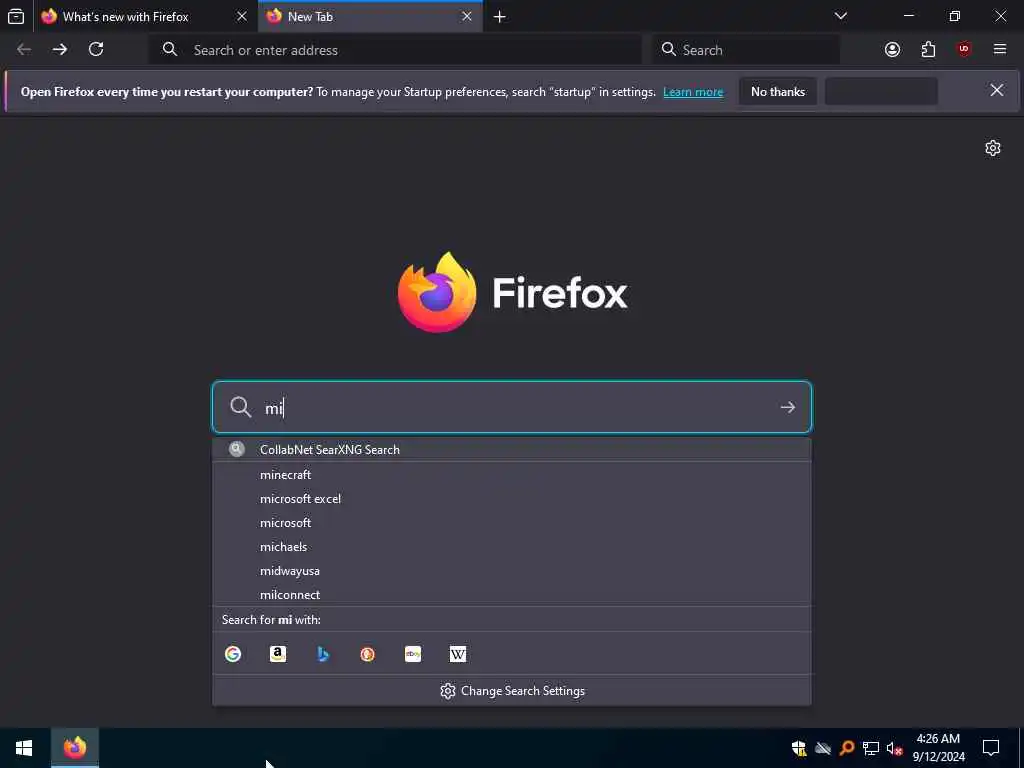Submit search with the arrow button
The height and width of the screenshot is (768, 1024).
coord(788,408)
